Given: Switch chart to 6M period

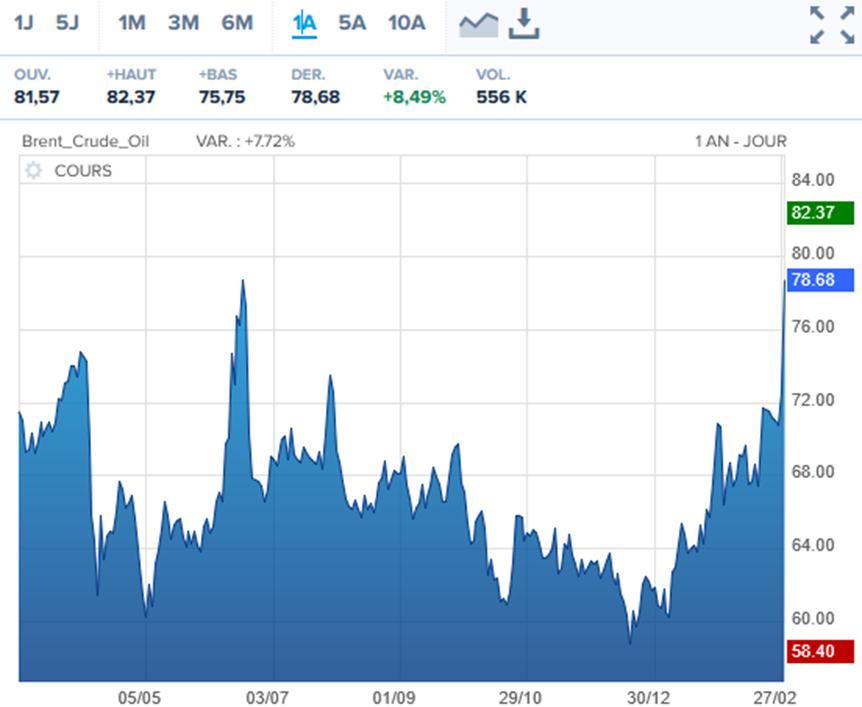Looking at the screenshot, I should (x=237, y=23).
